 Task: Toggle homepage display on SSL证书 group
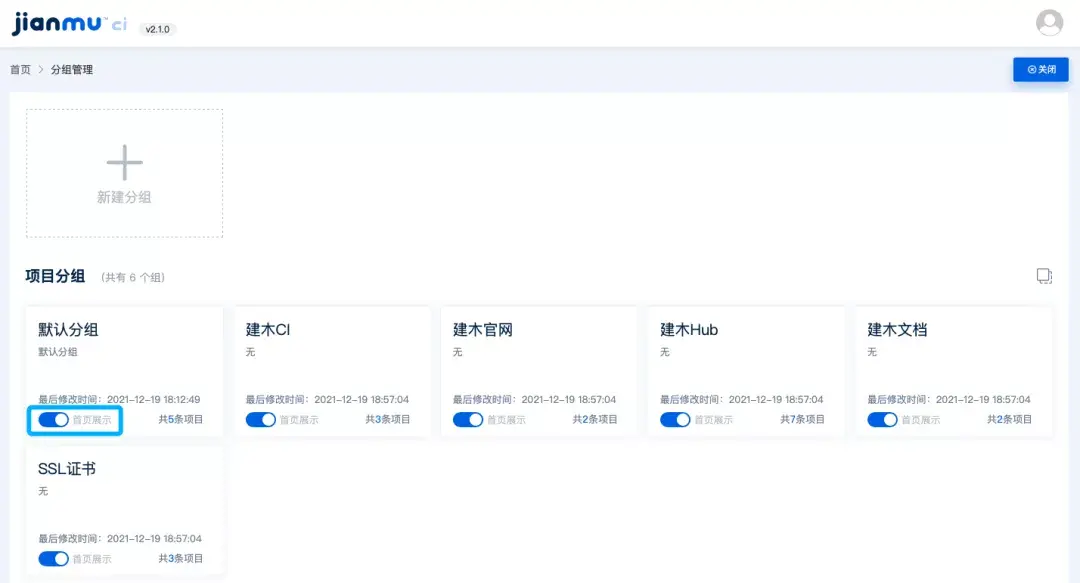point(54,559)
